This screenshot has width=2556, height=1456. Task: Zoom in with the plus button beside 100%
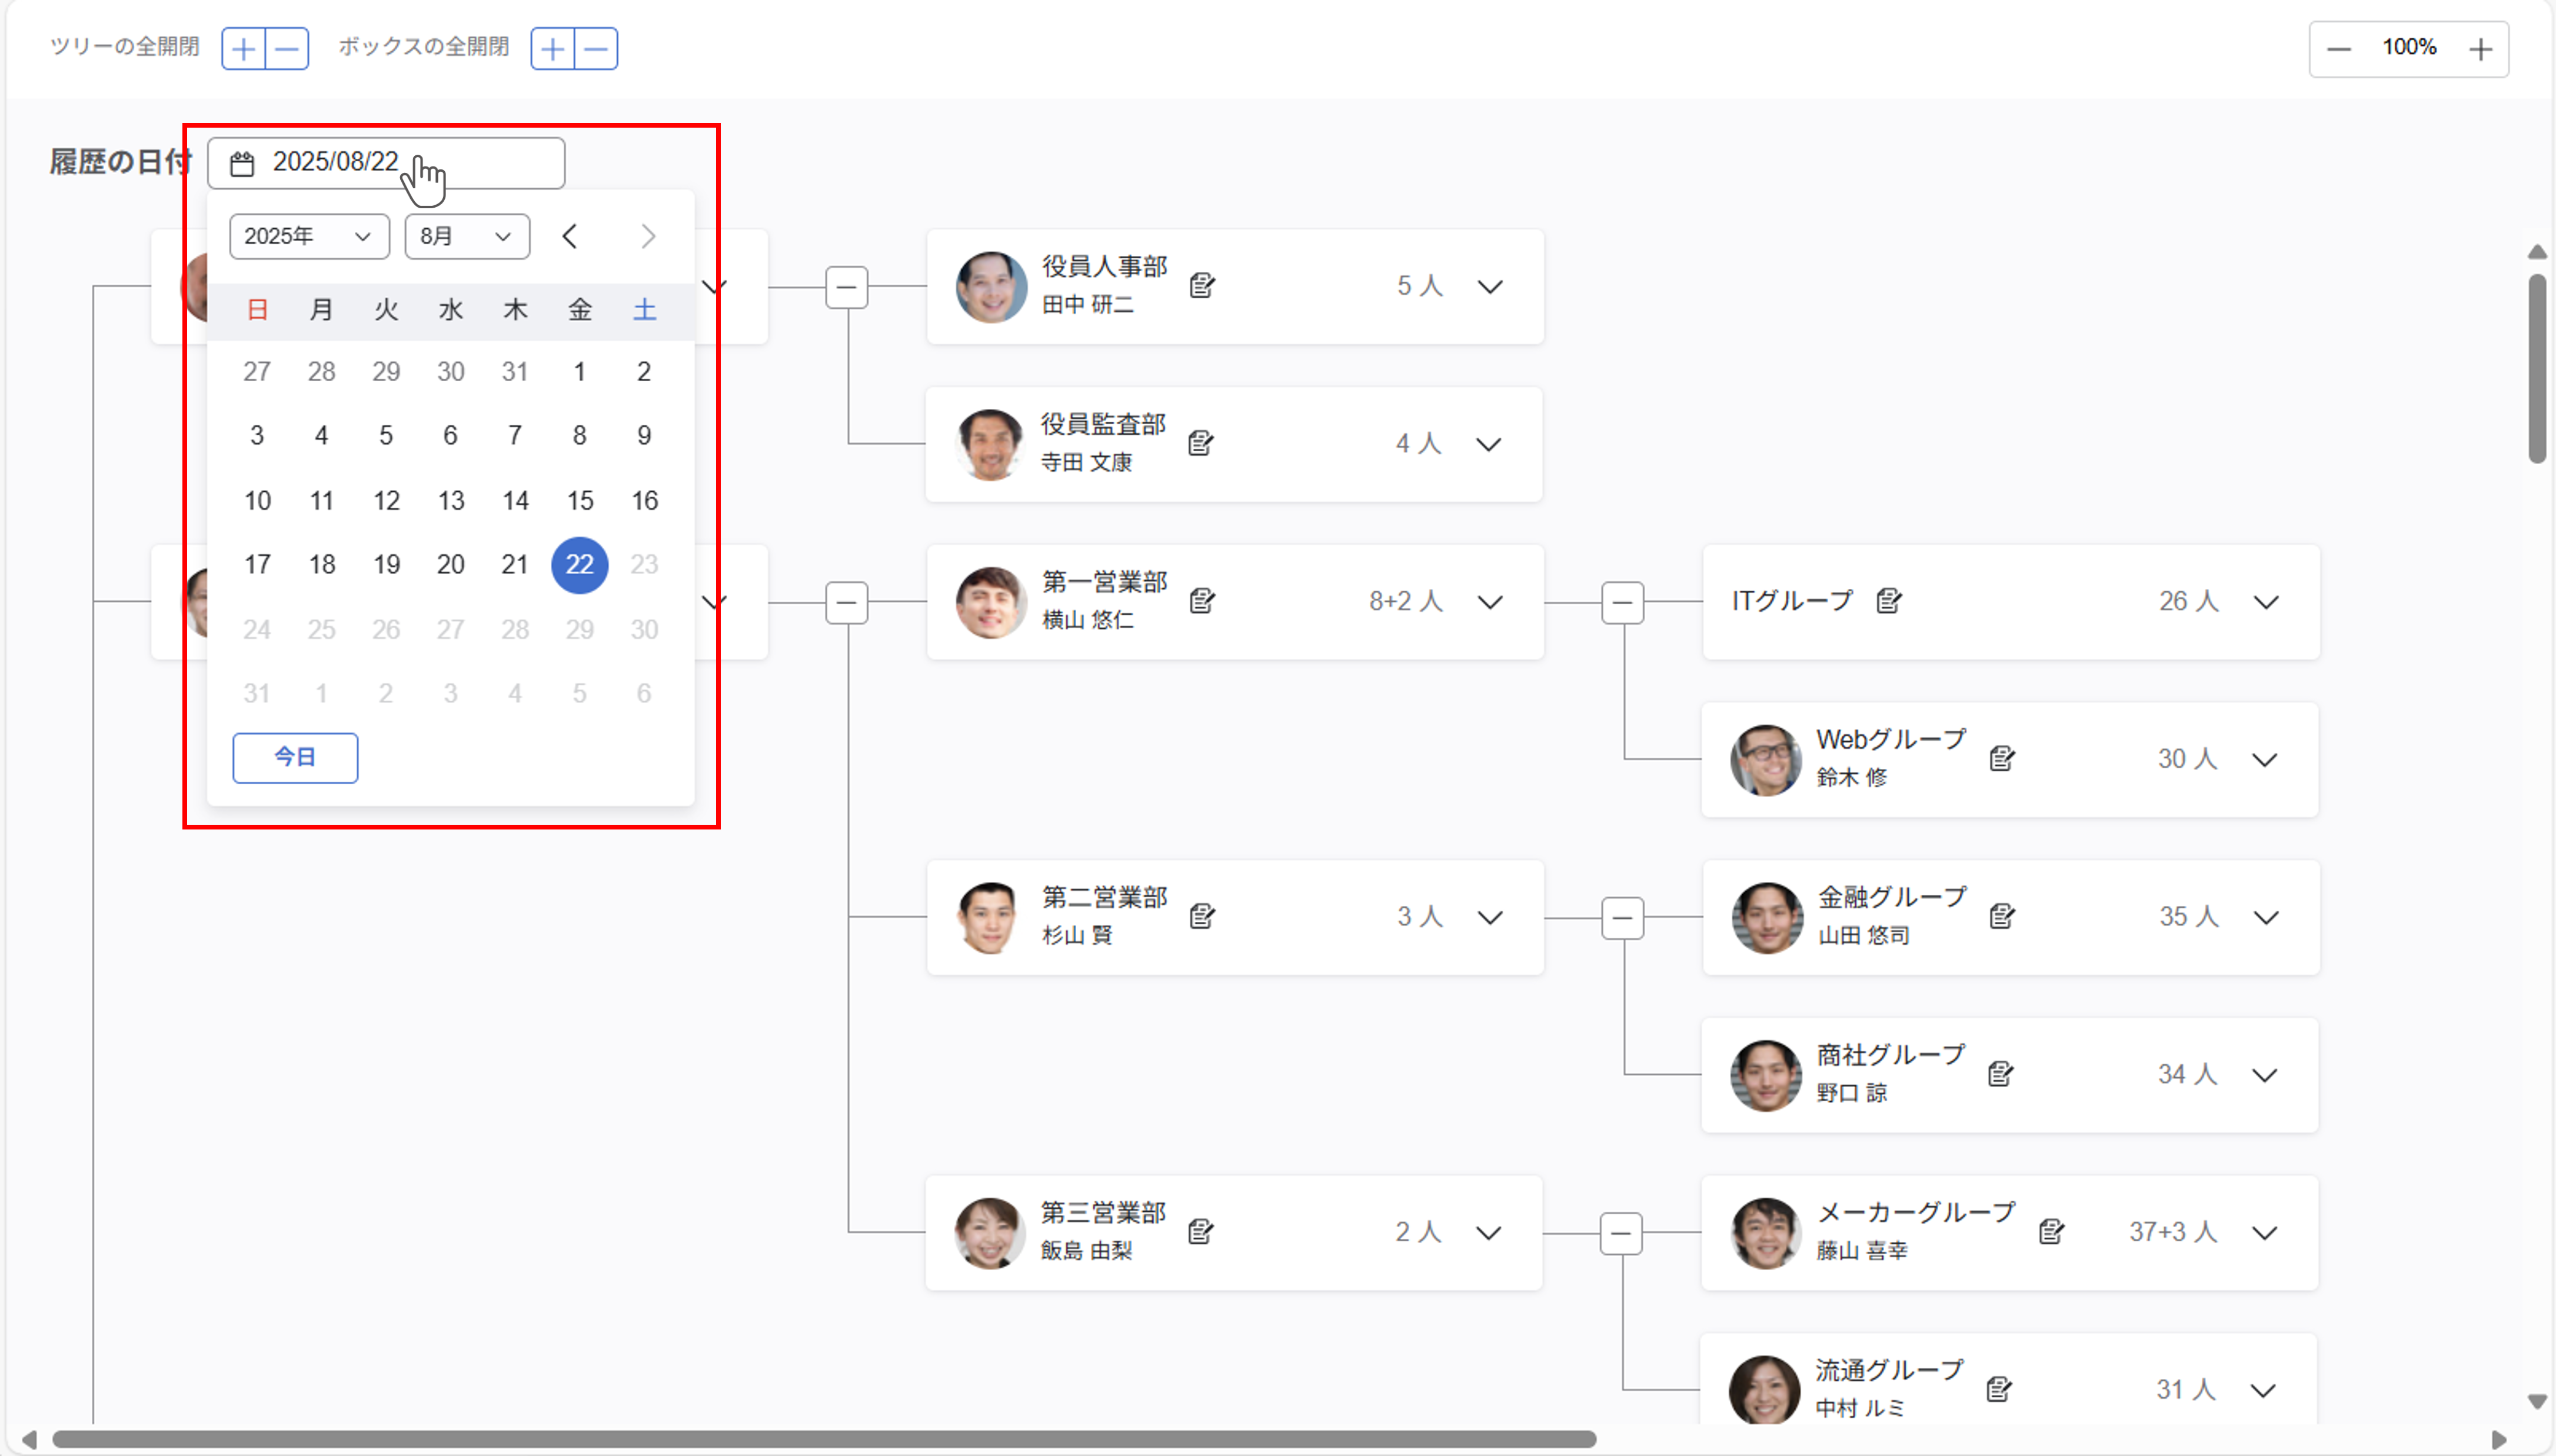pos(2480,49)
